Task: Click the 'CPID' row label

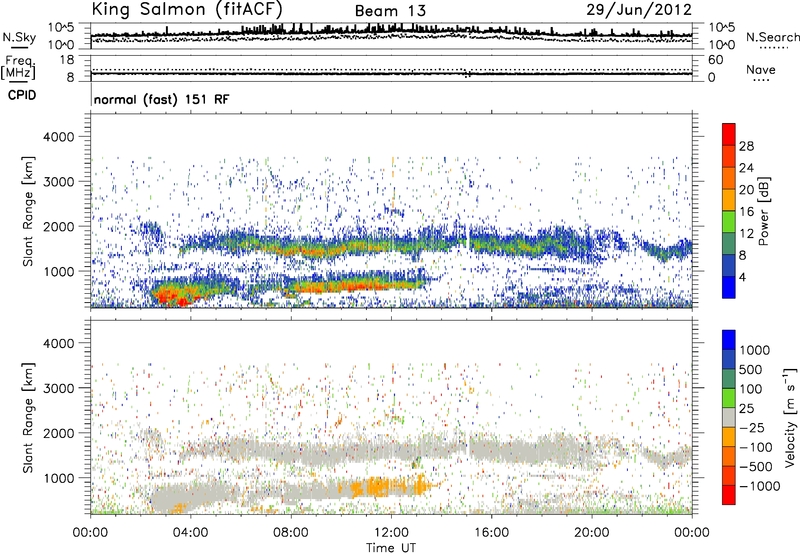Action: [22, 95]
